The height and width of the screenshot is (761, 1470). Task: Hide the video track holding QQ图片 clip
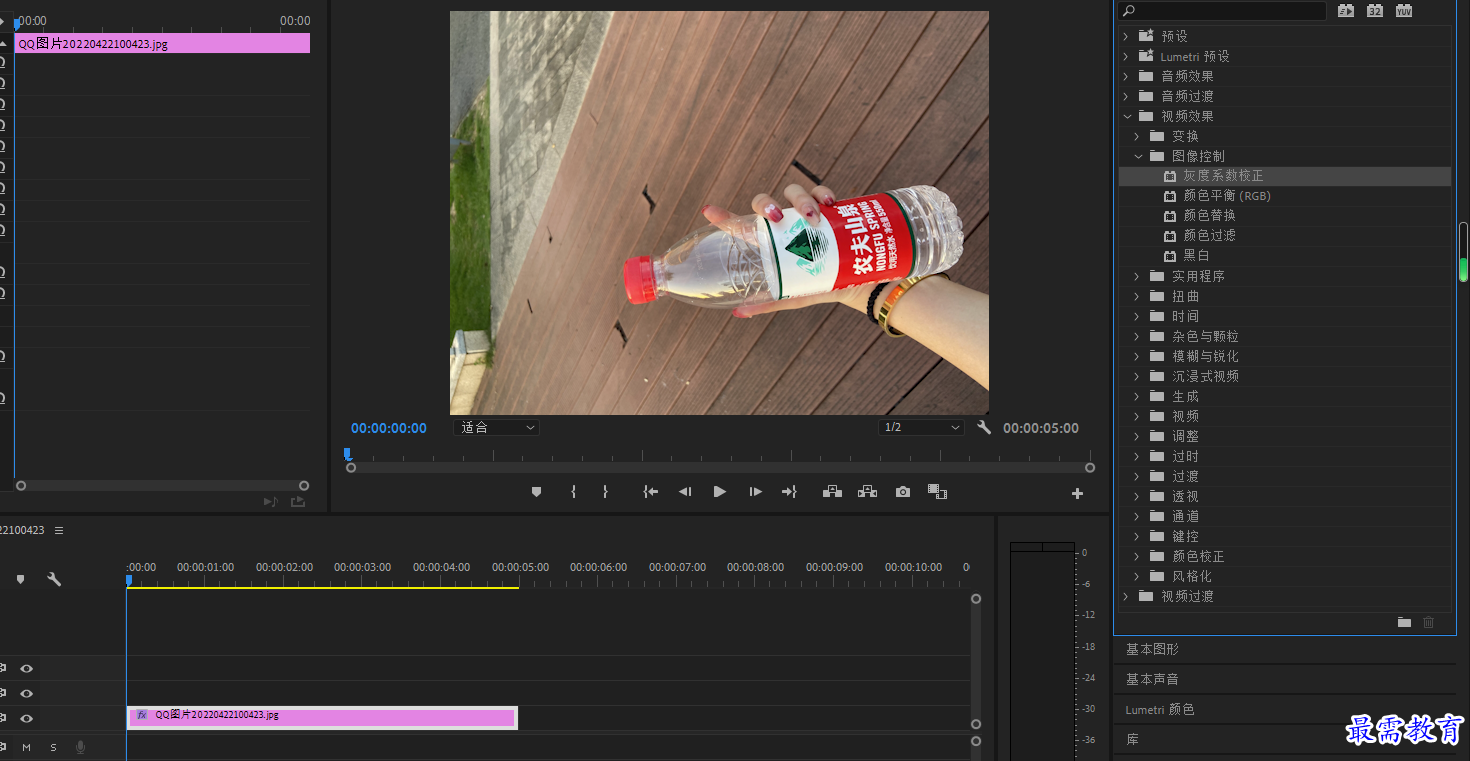tap(27, 718)
